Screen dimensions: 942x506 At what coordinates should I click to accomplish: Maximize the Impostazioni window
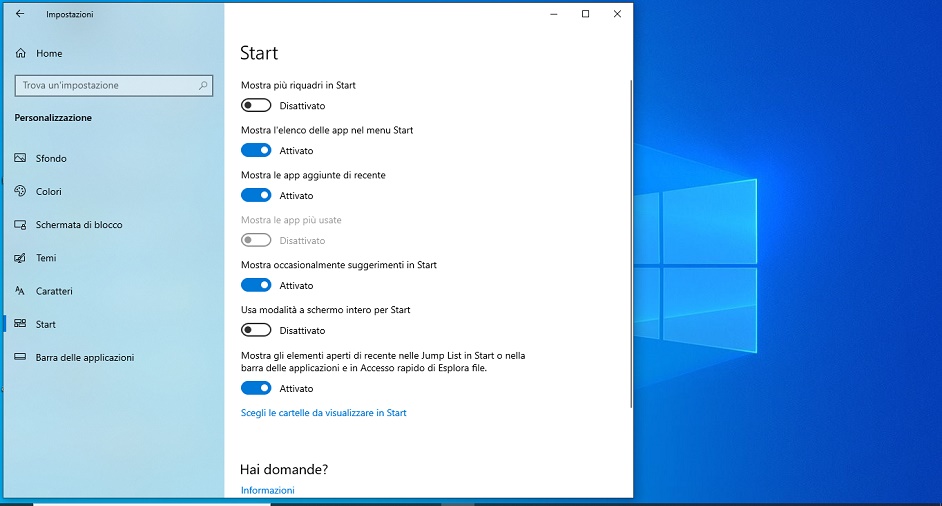point(585,14)
